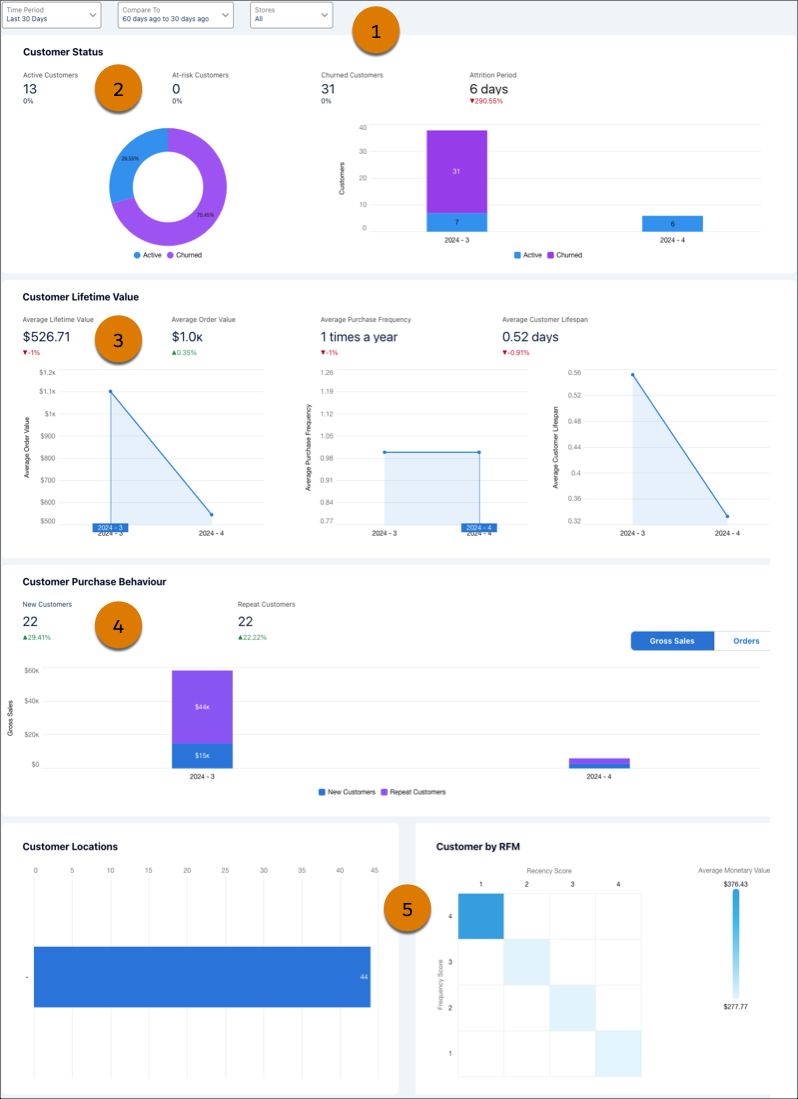798x1099 pixels.
Task: Click the $277.77 monetary value label
Action: click(x=736, y=1006)
